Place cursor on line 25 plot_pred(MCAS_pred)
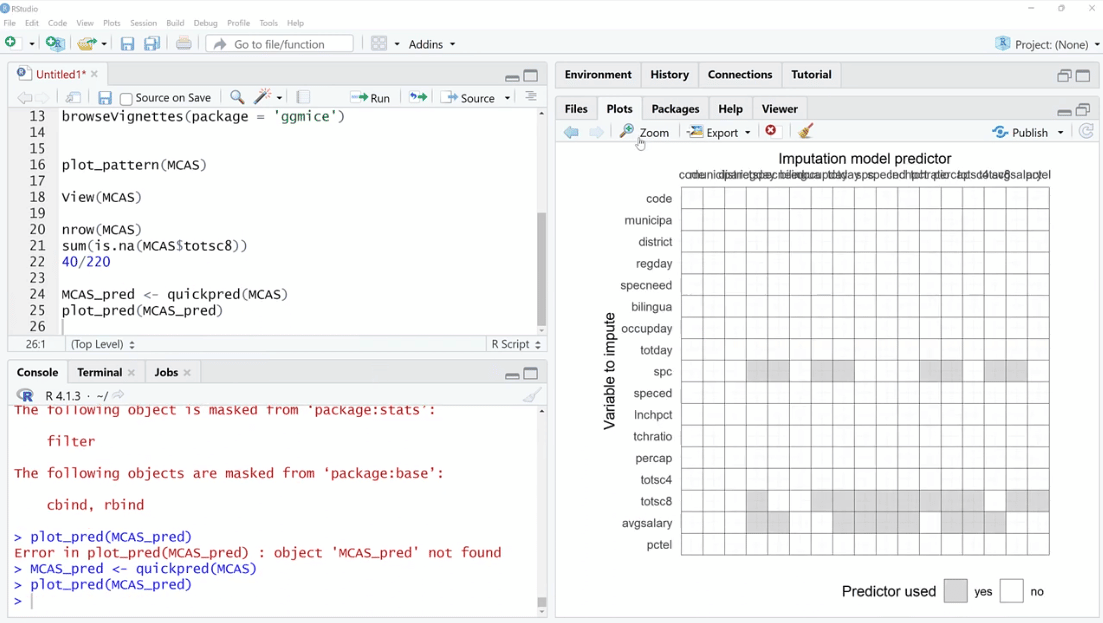Viewport: 1103px width, 623px height. click(x=142, y=310)
